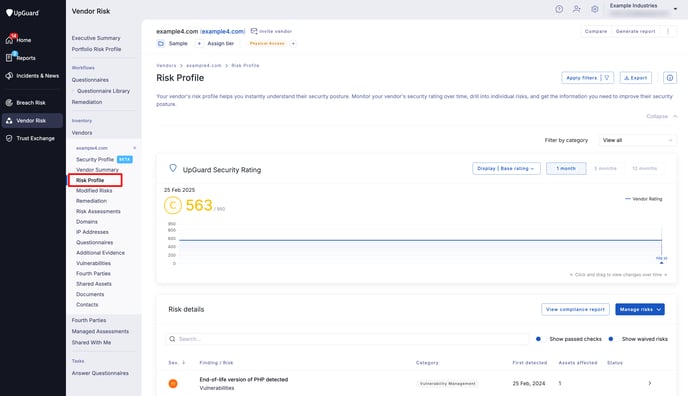Click the Home icon in sidebar
This screenshot has width=688, height=396.
pos(9,40)
